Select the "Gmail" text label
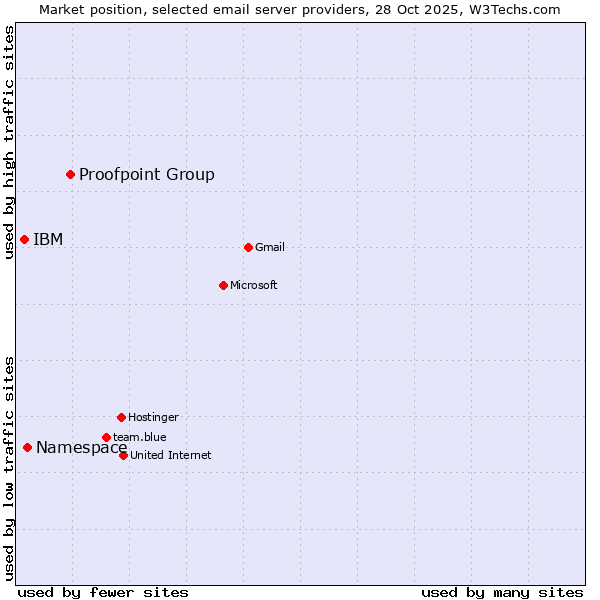Image resolution: width=600 pixels, height=600 pixels. 270,247
